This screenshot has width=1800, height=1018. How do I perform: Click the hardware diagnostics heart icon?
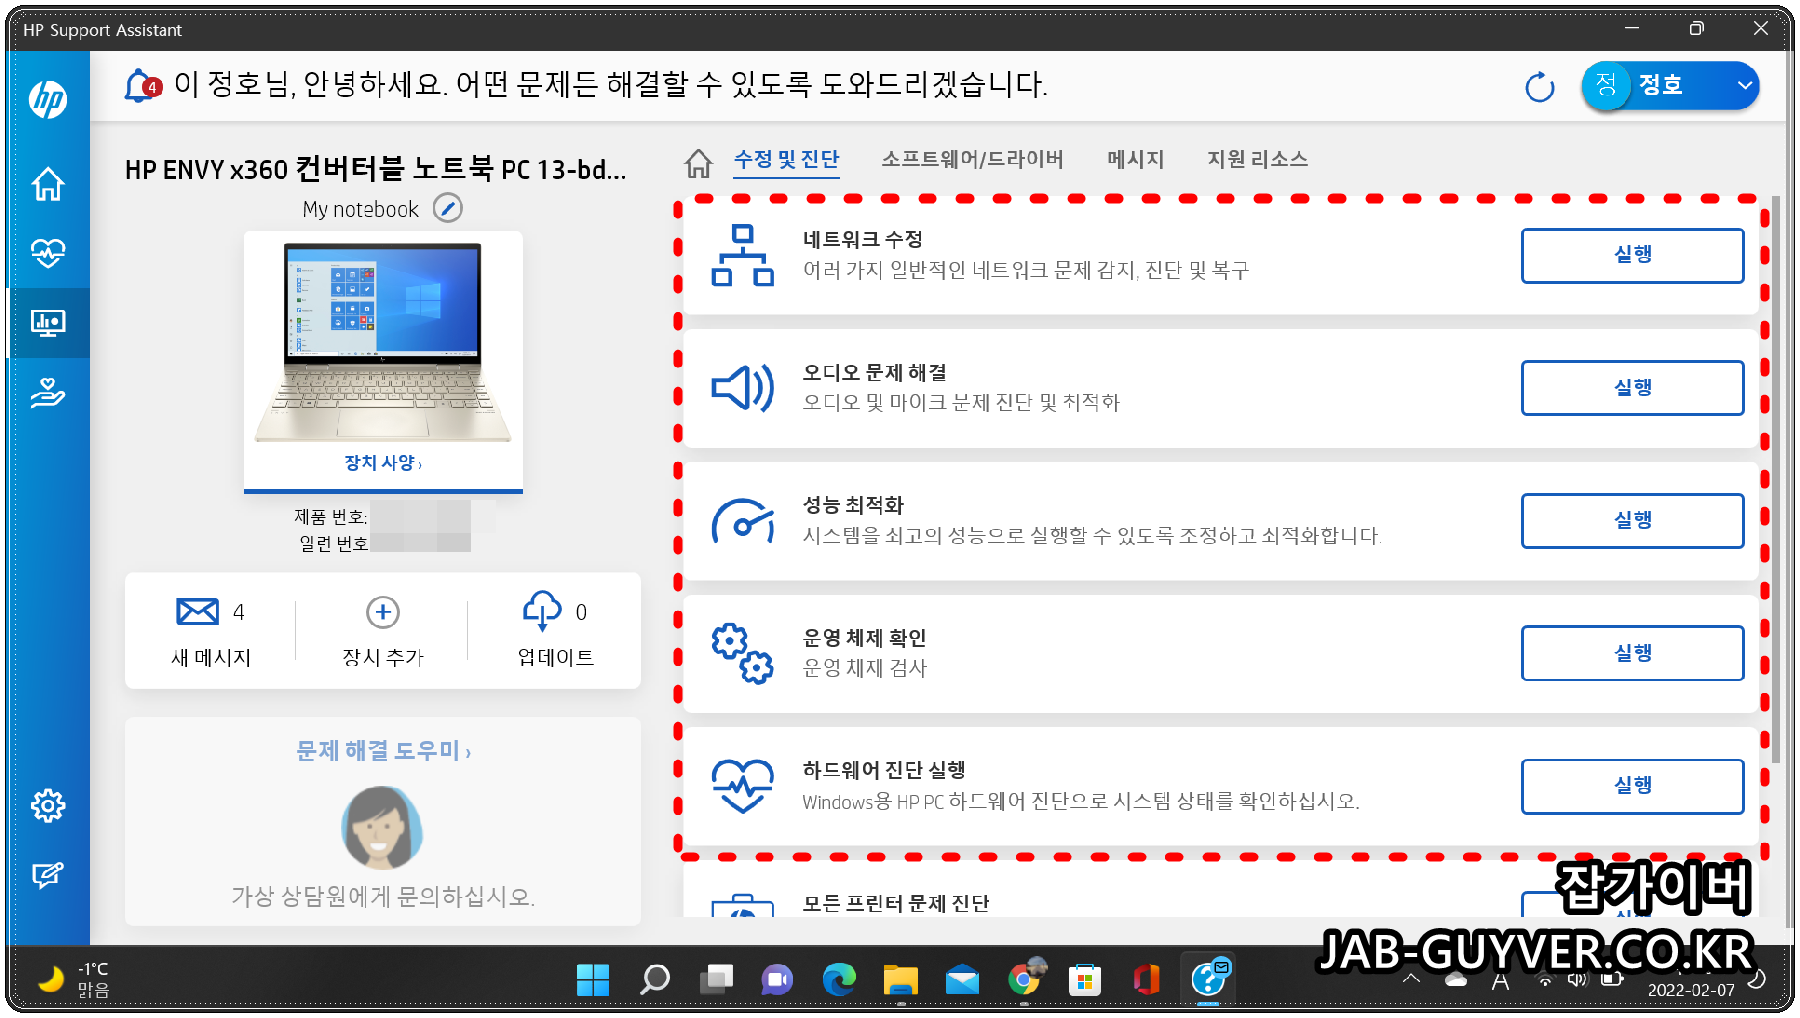(x=742, y=786)
